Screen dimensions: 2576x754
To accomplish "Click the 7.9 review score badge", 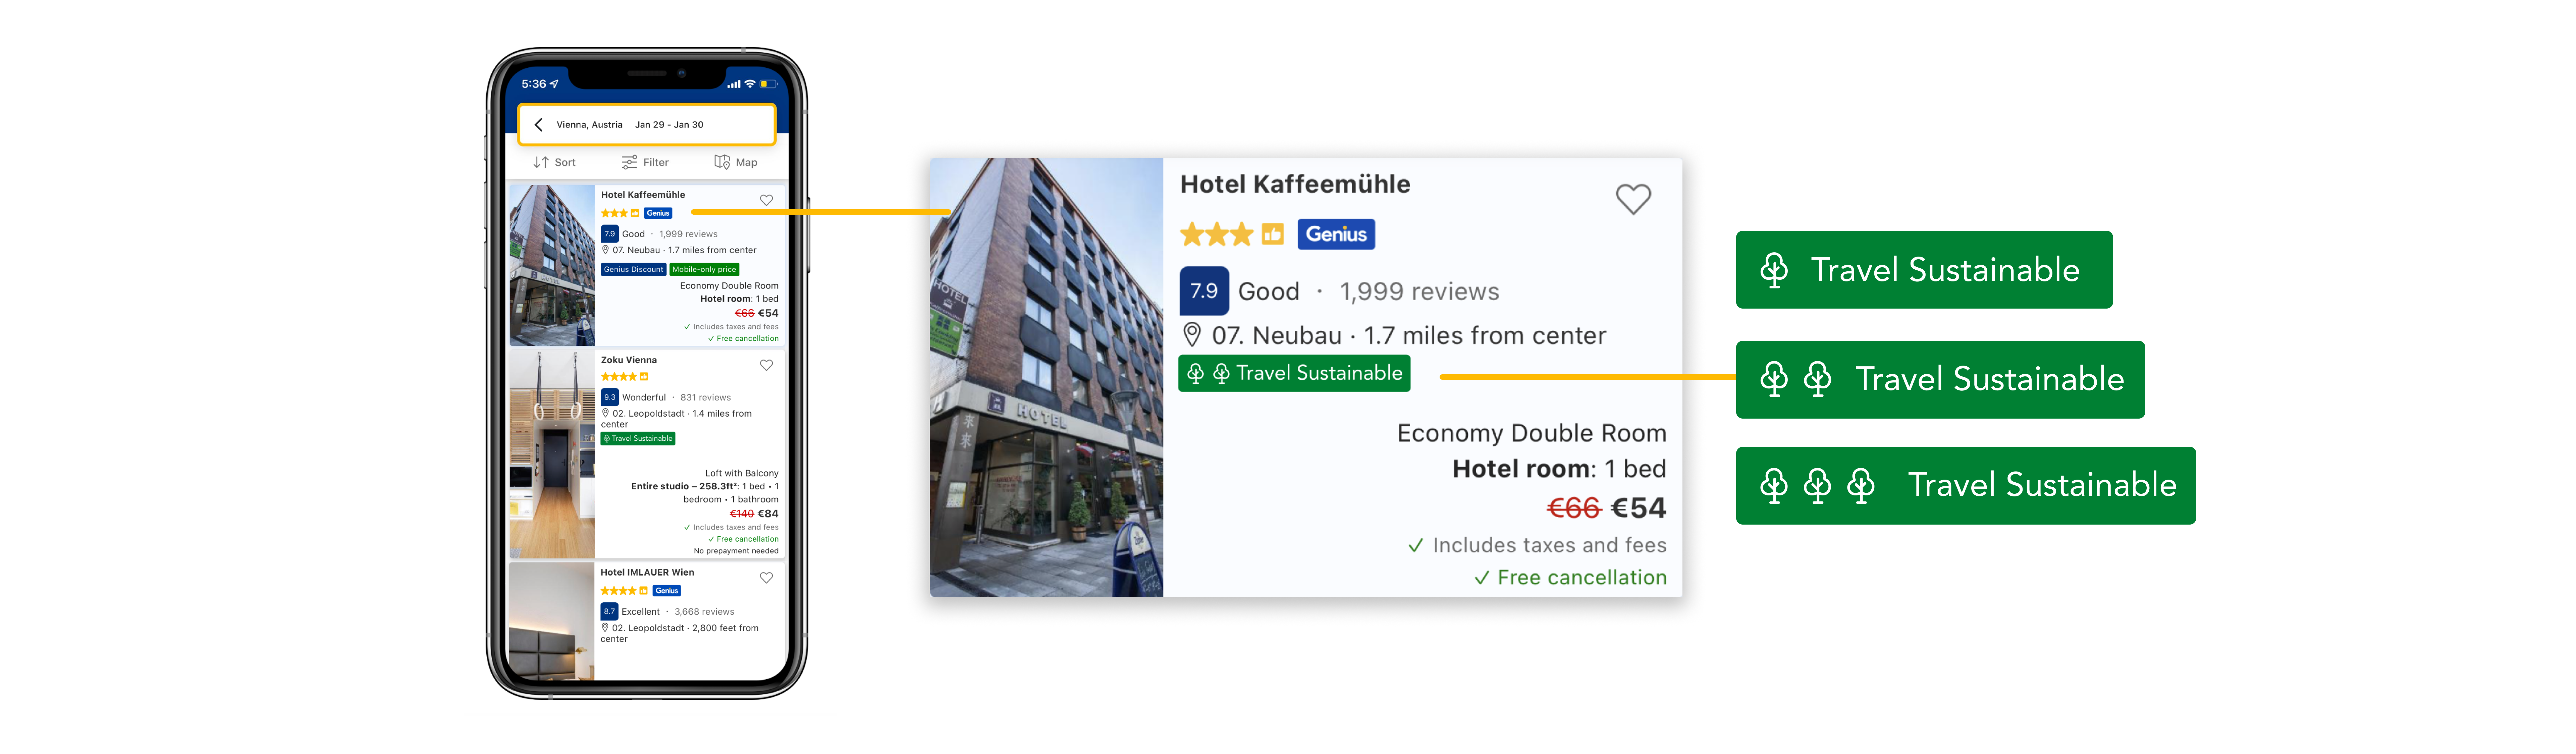I will coord(1204,291).
